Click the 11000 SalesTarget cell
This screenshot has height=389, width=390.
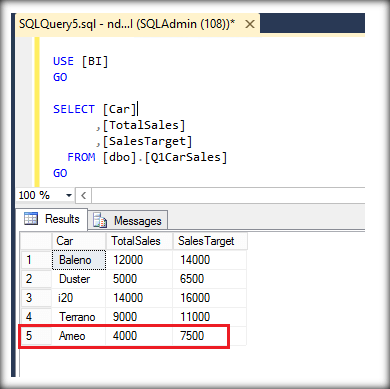pos(210,317)
